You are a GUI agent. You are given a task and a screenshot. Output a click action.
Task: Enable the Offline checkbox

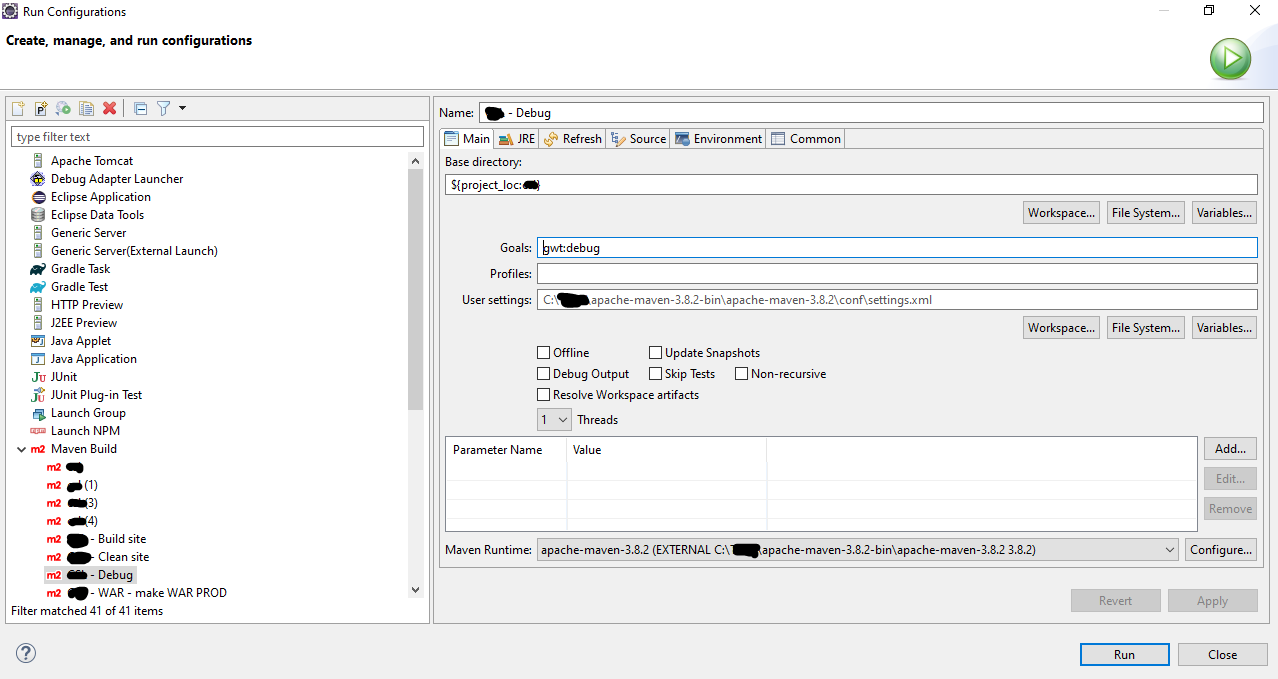point(544,353)
